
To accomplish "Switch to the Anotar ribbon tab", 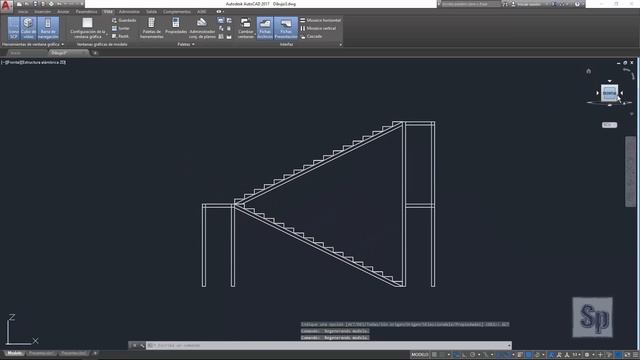I will pos(63,12).
